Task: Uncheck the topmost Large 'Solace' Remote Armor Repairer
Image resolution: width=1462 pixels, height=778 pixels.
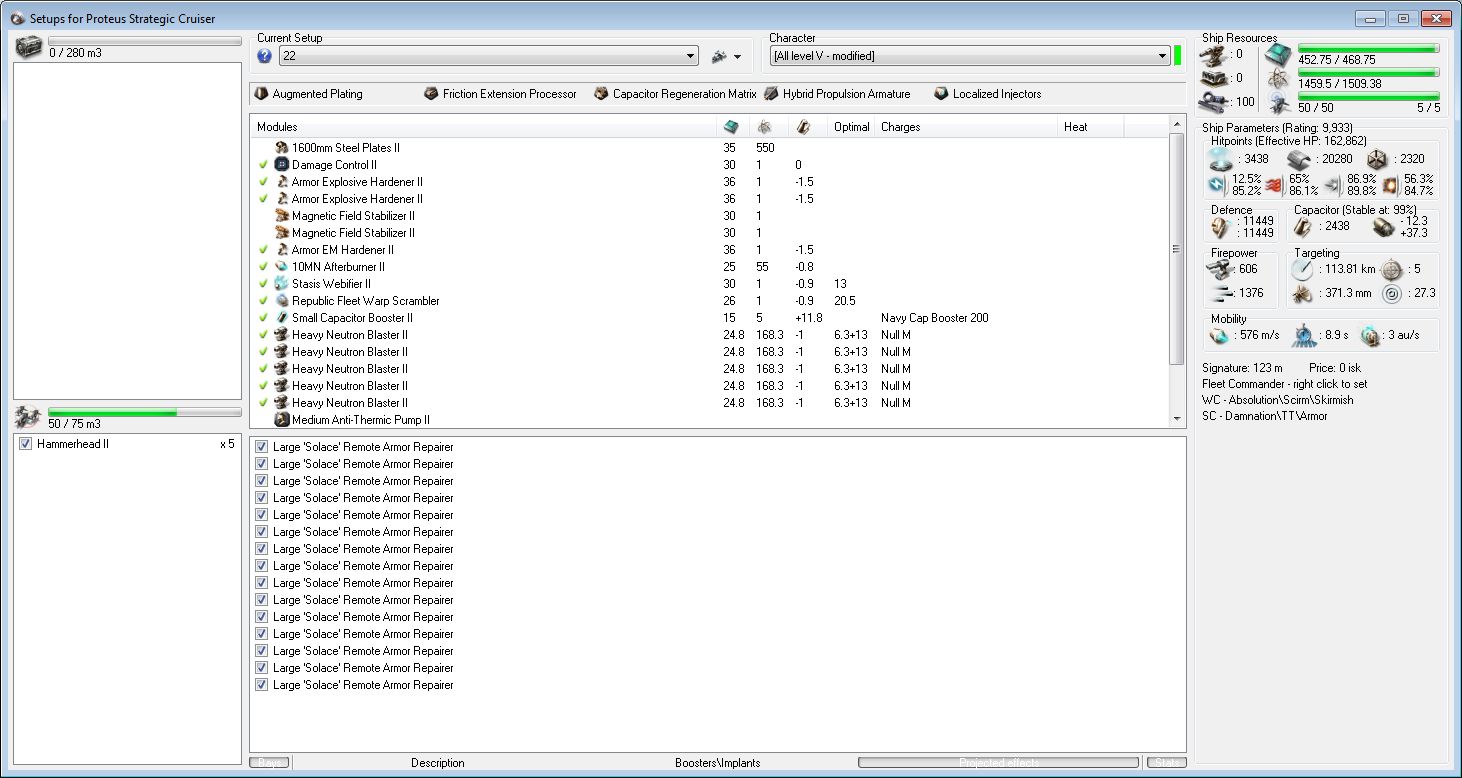Action: tap(262, 447)
